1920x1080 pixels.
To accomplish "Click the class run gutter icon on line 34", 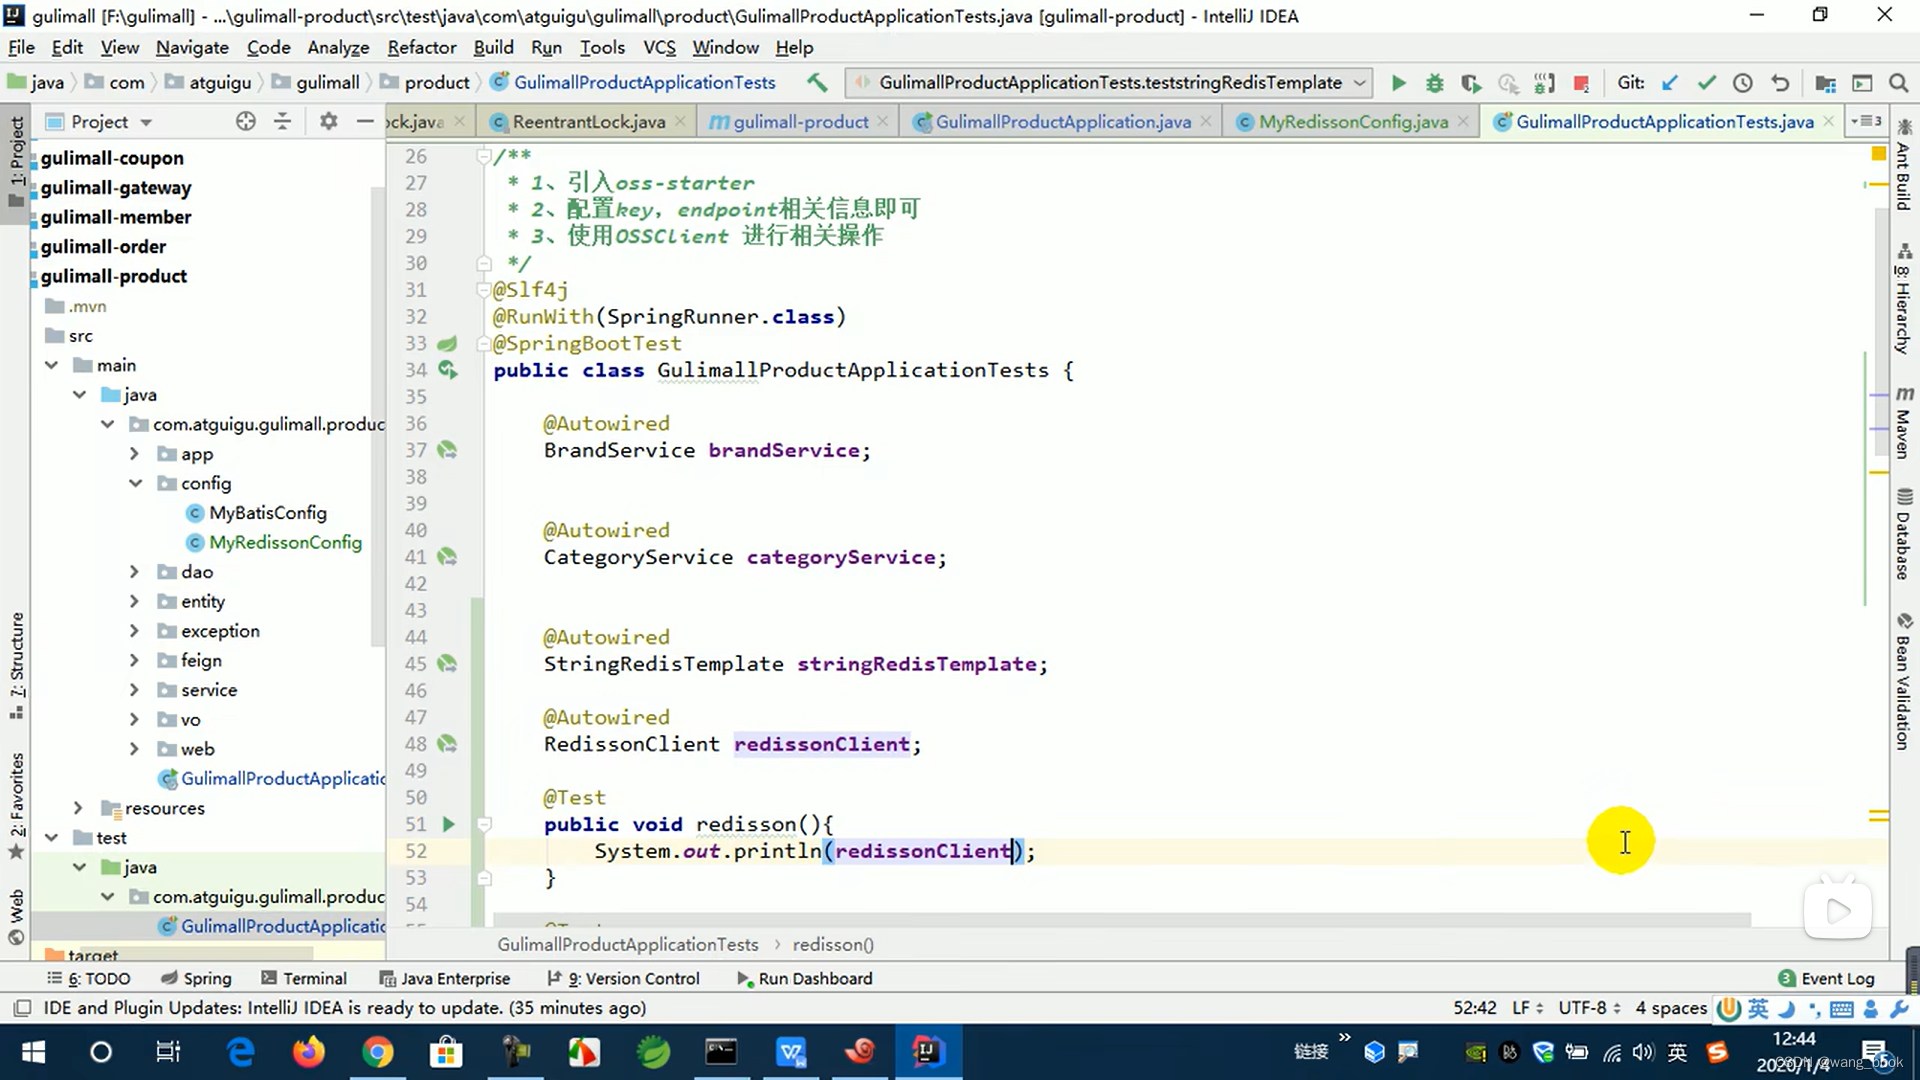I will click(x=448, y=370).
